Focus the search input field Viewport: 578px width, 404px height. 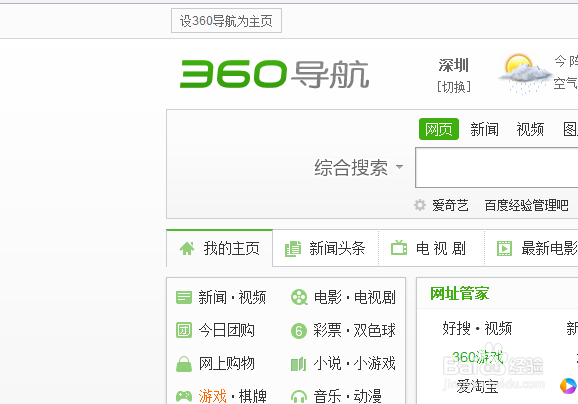(x=497, y=167)
